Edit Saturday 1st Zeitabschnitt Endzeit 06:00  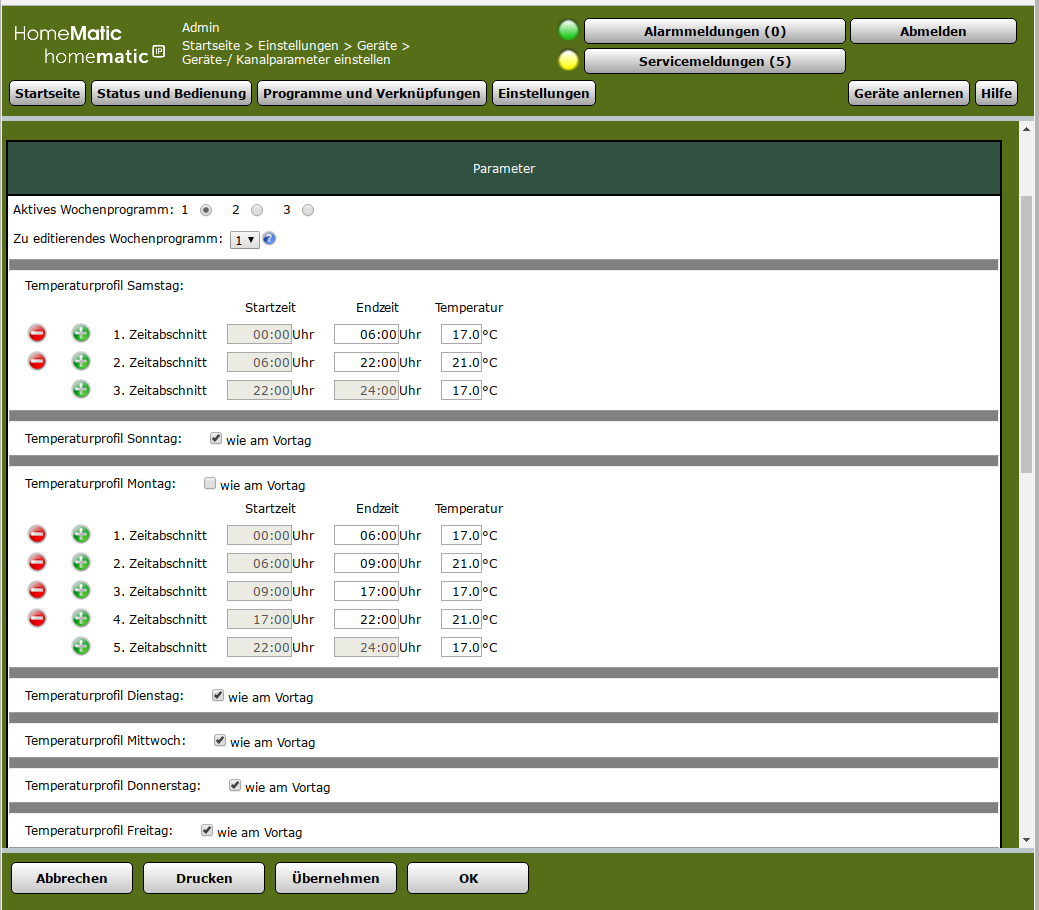tap(366, 334)
